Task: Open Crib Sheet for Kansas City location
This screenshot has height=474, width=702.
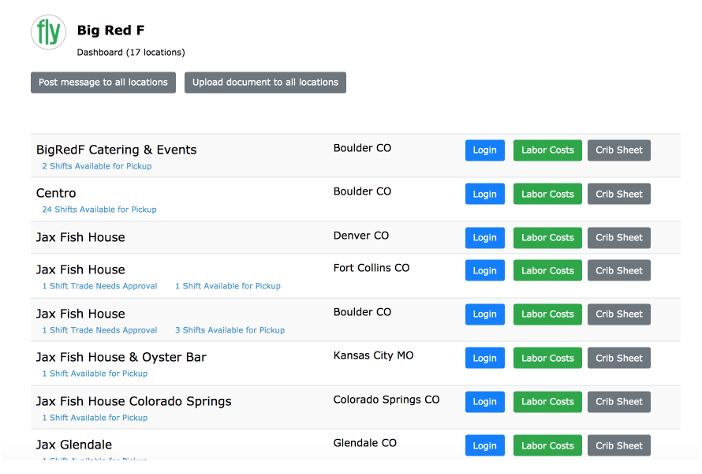Action: tap(619, 358)
